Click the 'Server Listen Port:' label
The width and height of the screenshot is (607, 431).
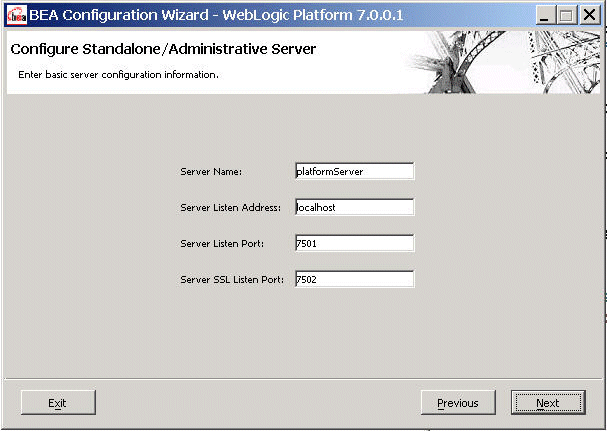(x=222, y=244)
